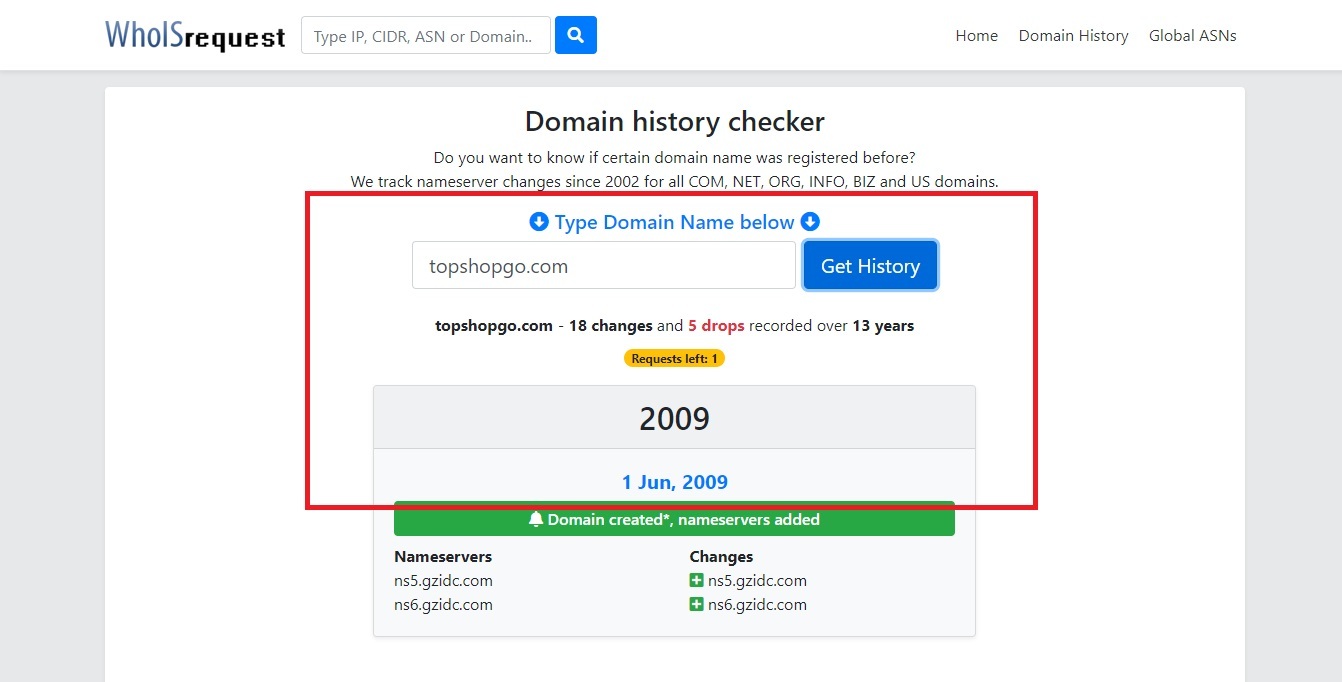Click the 1 Jun, 2009 date
Viewport: 1342px width, 682px height.
click(x=674, y=482)
